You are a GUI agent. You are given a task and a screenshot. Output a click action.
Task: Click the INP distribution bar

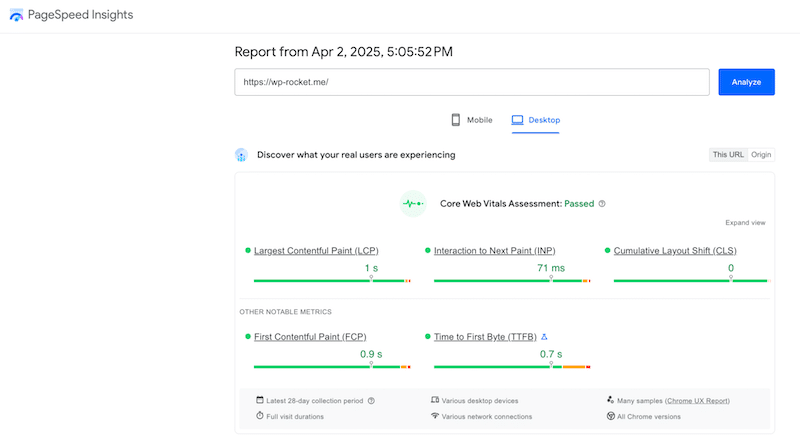[x=512, y=281]
